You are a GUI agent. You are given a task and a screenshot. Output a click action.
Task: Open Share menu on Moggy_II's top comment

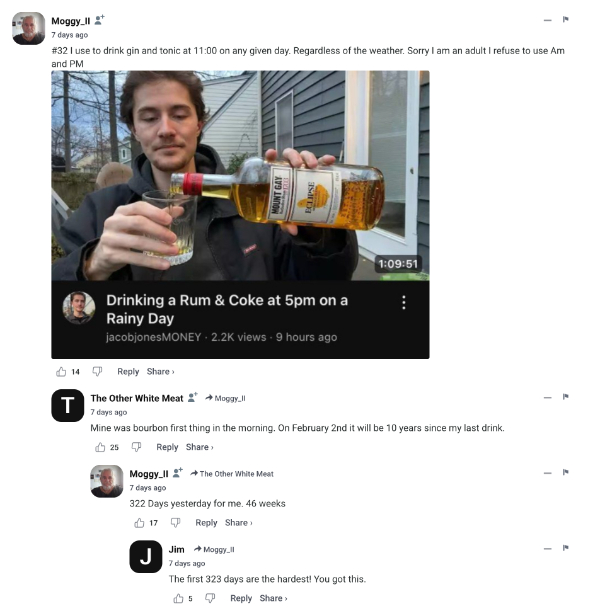(x=160, y=371)
